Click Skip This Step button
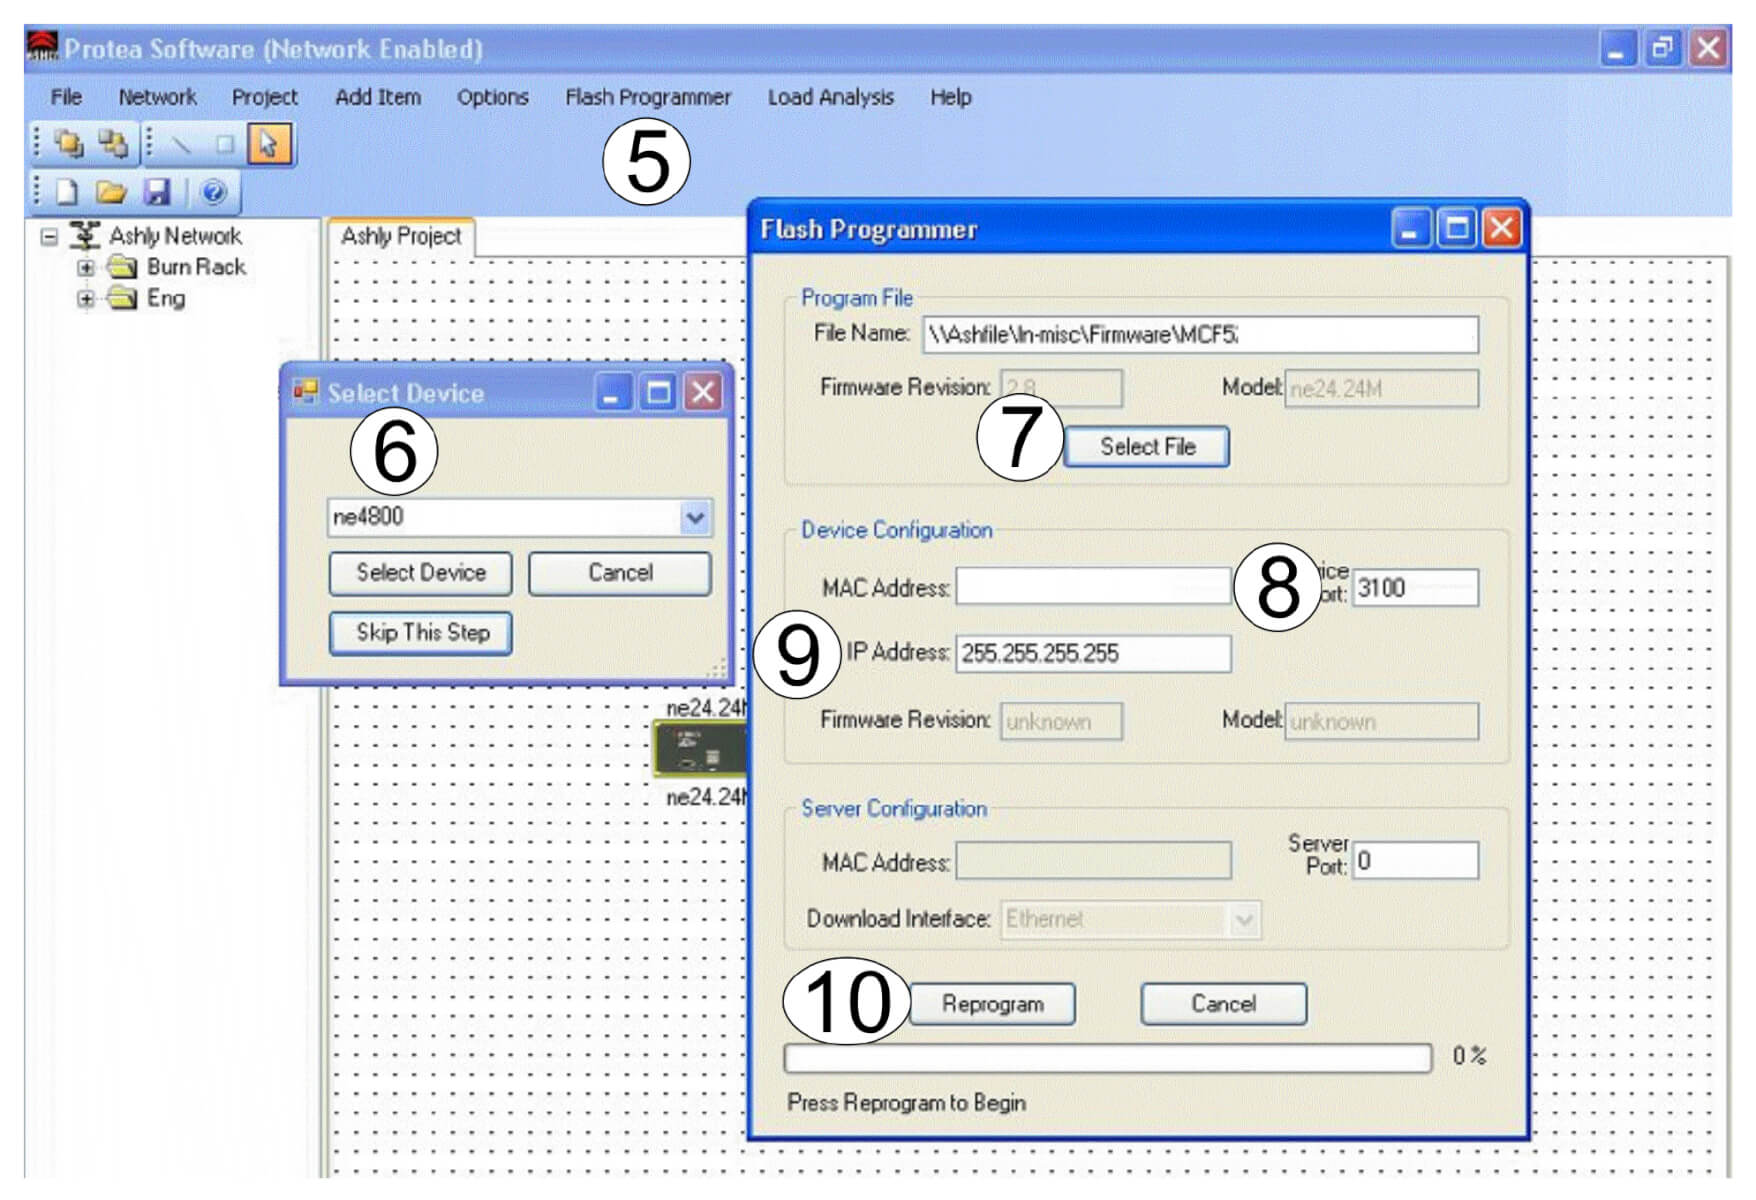Screen dimensions: 1756x1200 (421, 633)
